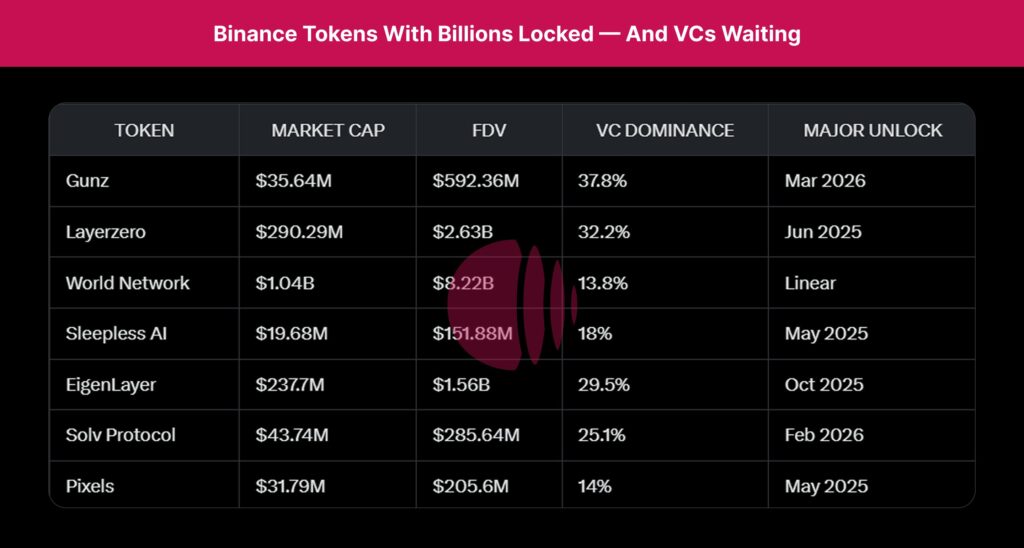
Task: Select EigenLayer unlock date Oct 2025
Action: (x=825, y=384)
